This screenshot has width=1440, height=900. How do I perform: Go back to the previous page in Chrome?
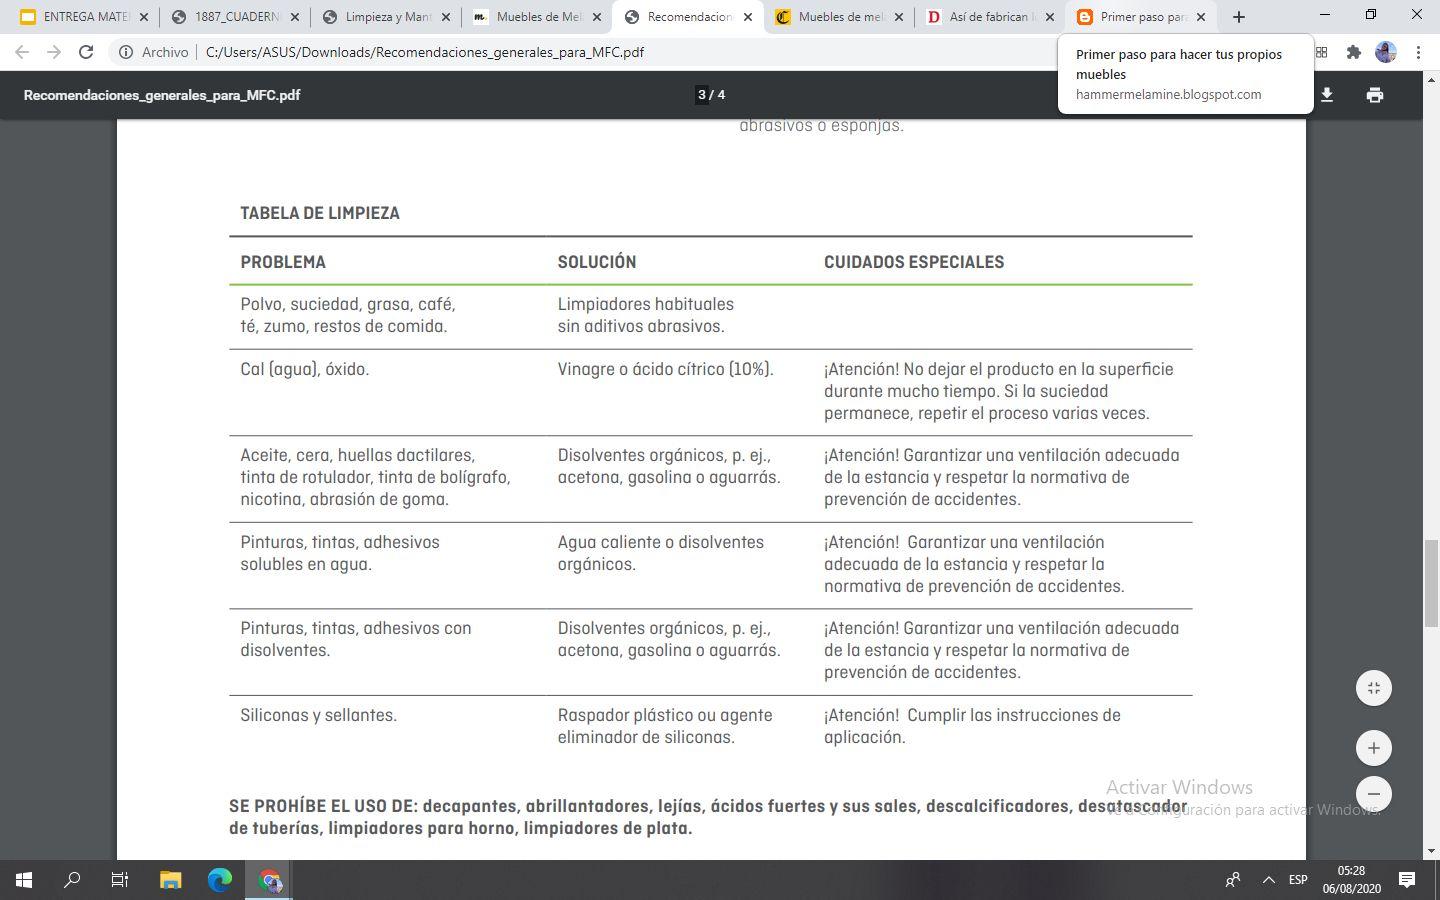[x=22, y=52]
